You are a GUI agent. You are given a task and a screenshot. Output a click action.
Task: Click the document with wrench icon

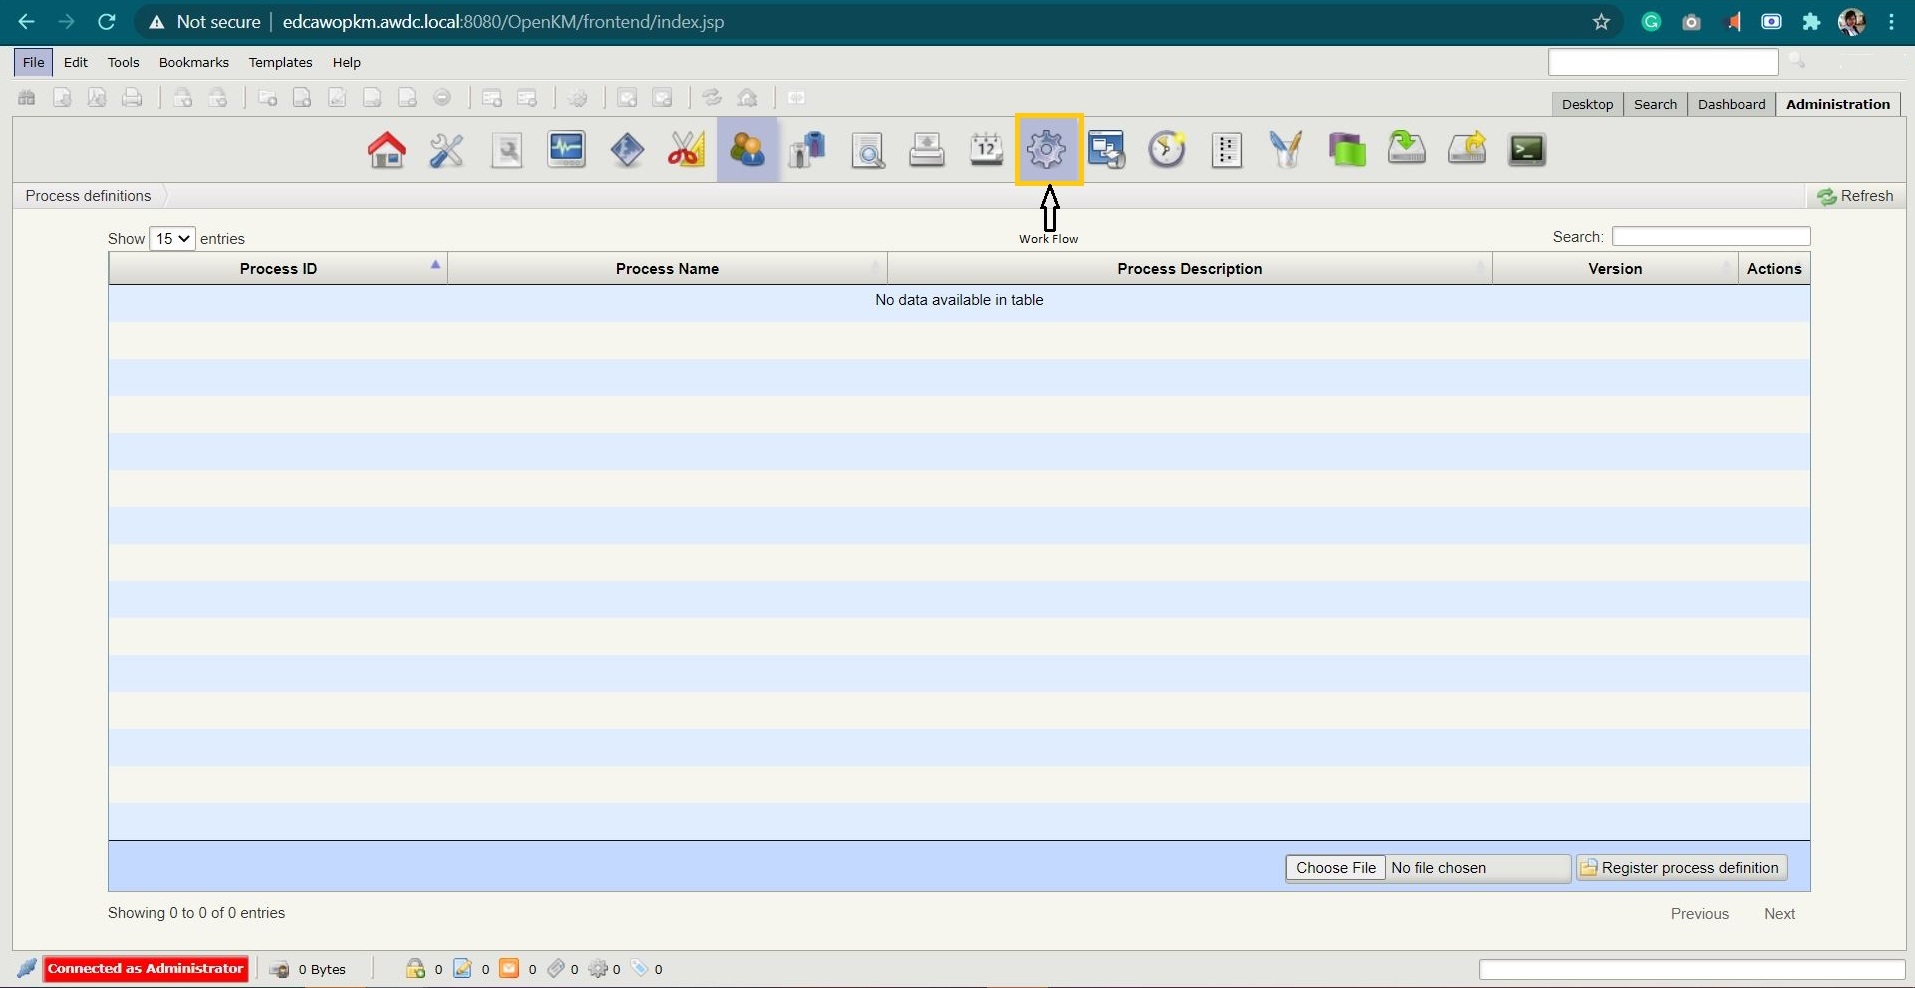tap(507, 150)
